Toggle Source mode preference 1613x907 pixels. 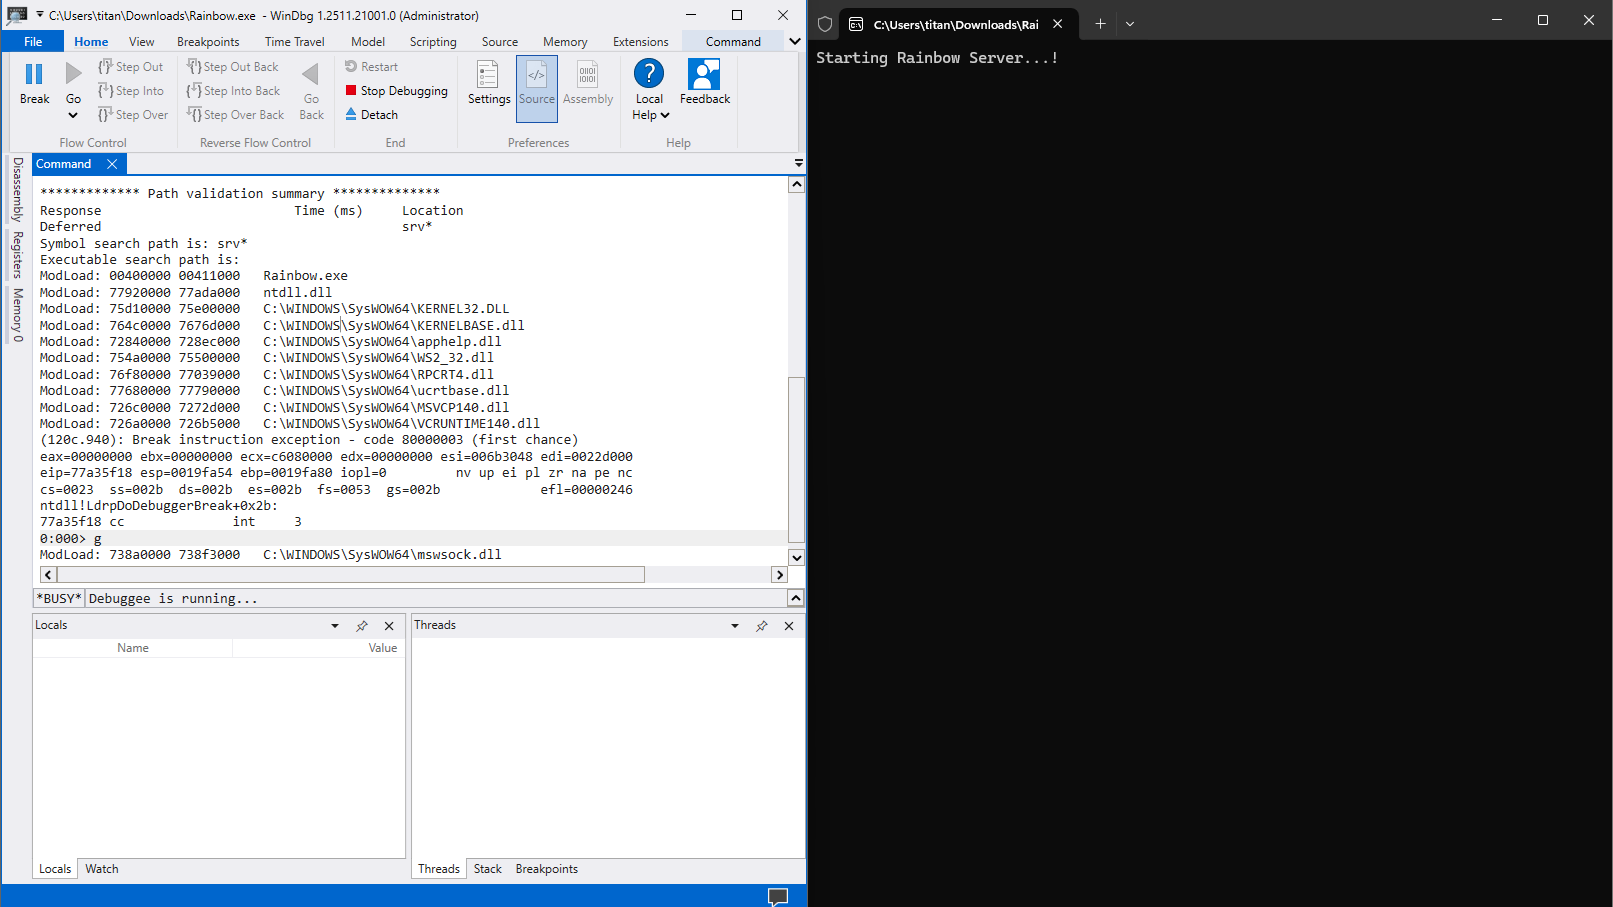point(537,88)
